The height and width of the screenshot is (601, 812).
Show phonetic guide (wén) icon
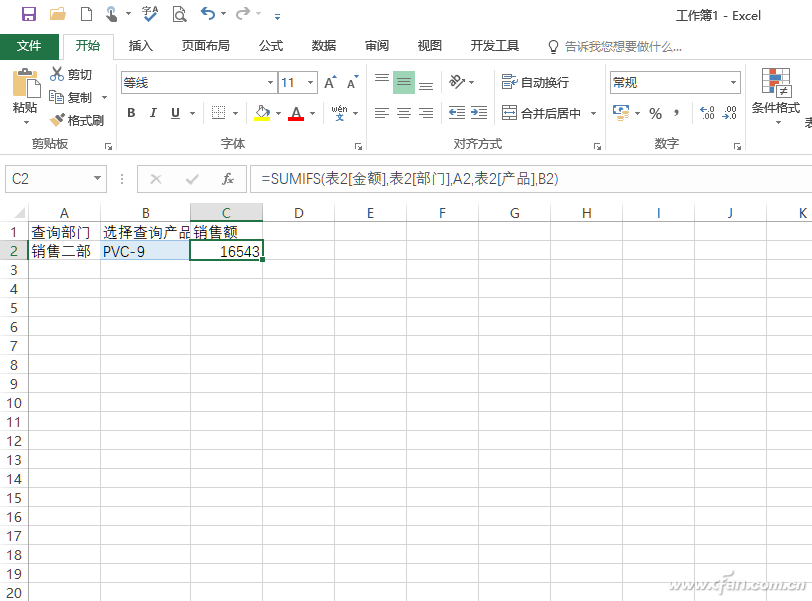click(340, 112)
